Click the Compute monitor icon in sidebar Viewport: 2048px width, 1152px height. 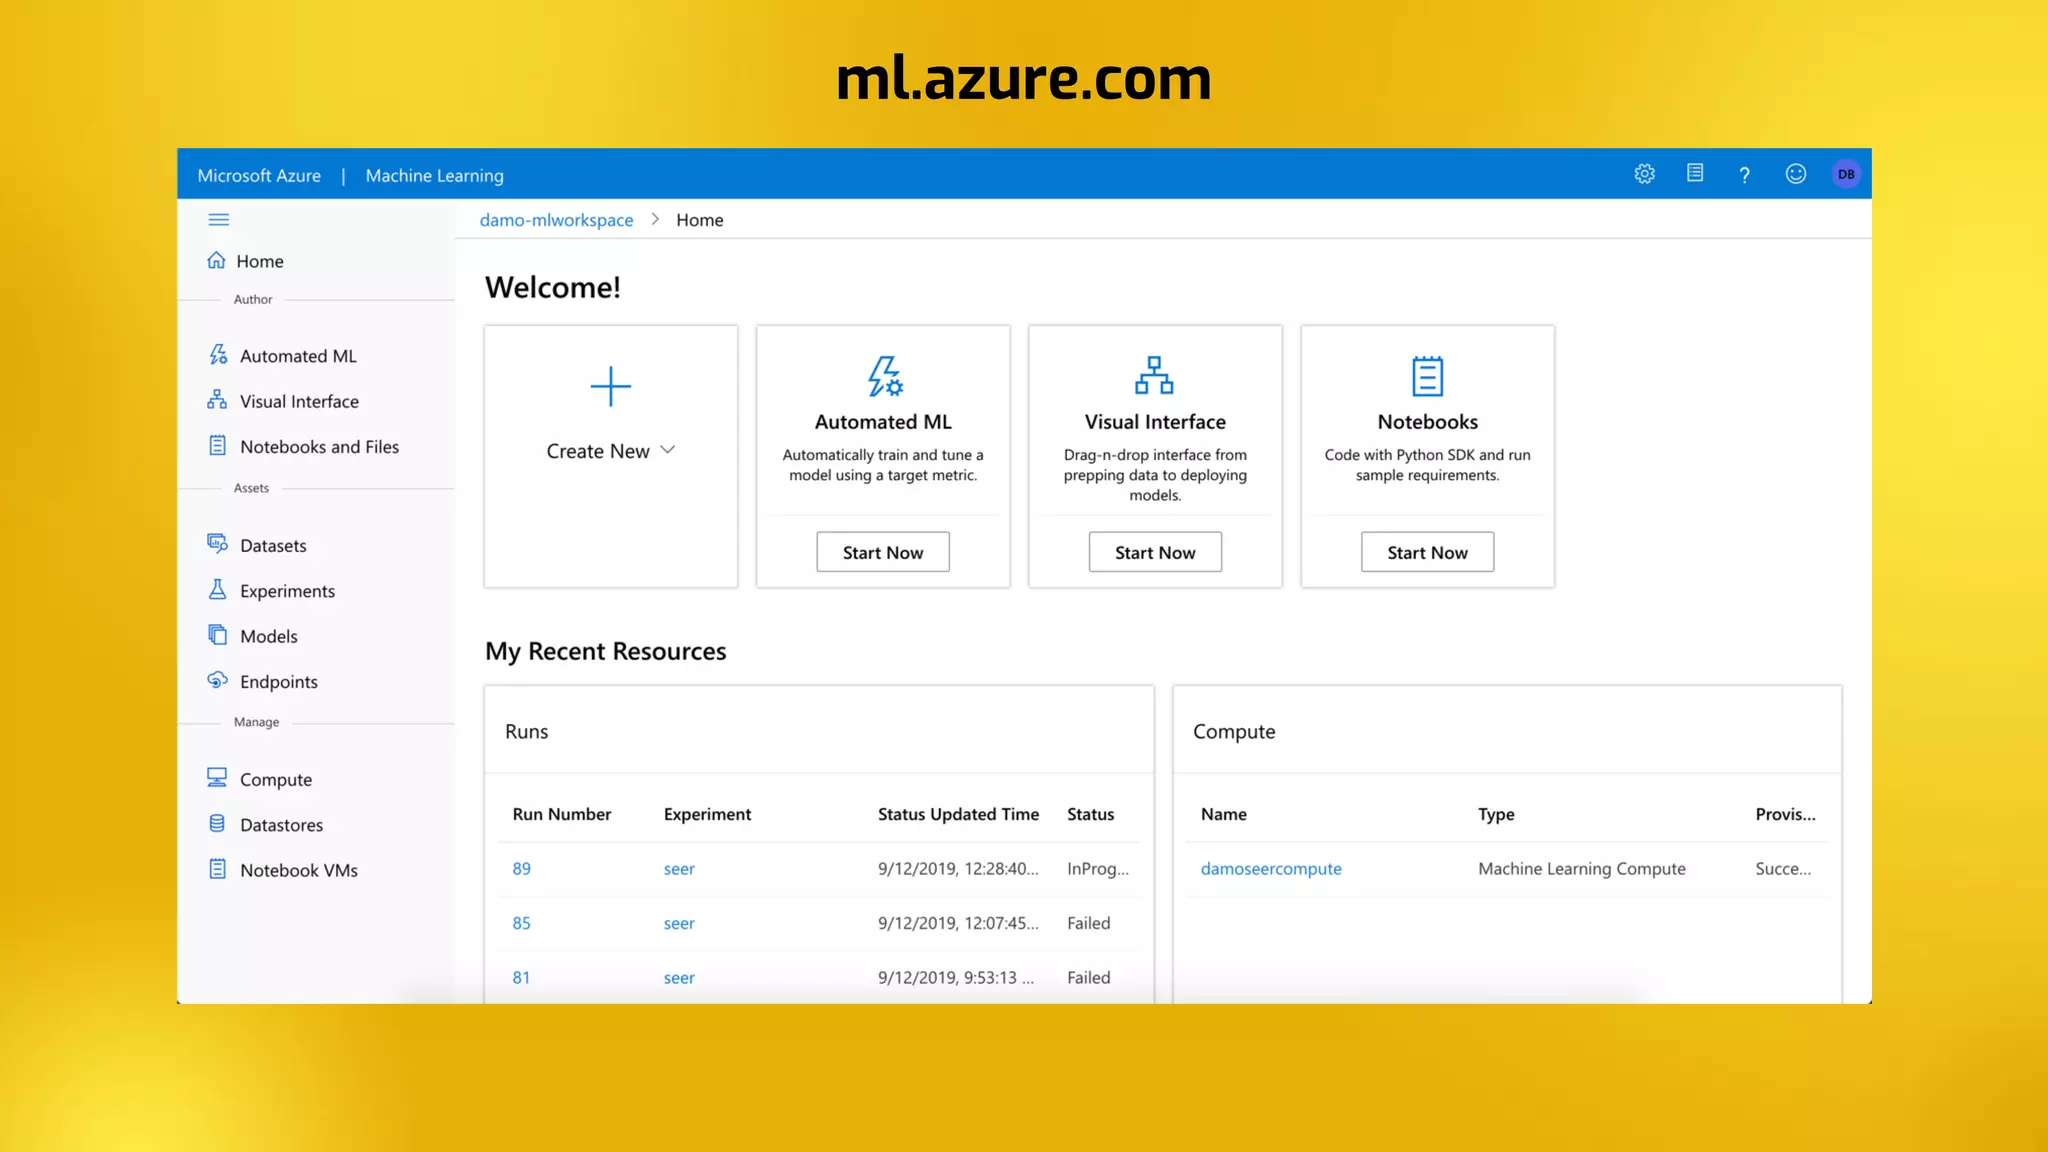(217, 778)
